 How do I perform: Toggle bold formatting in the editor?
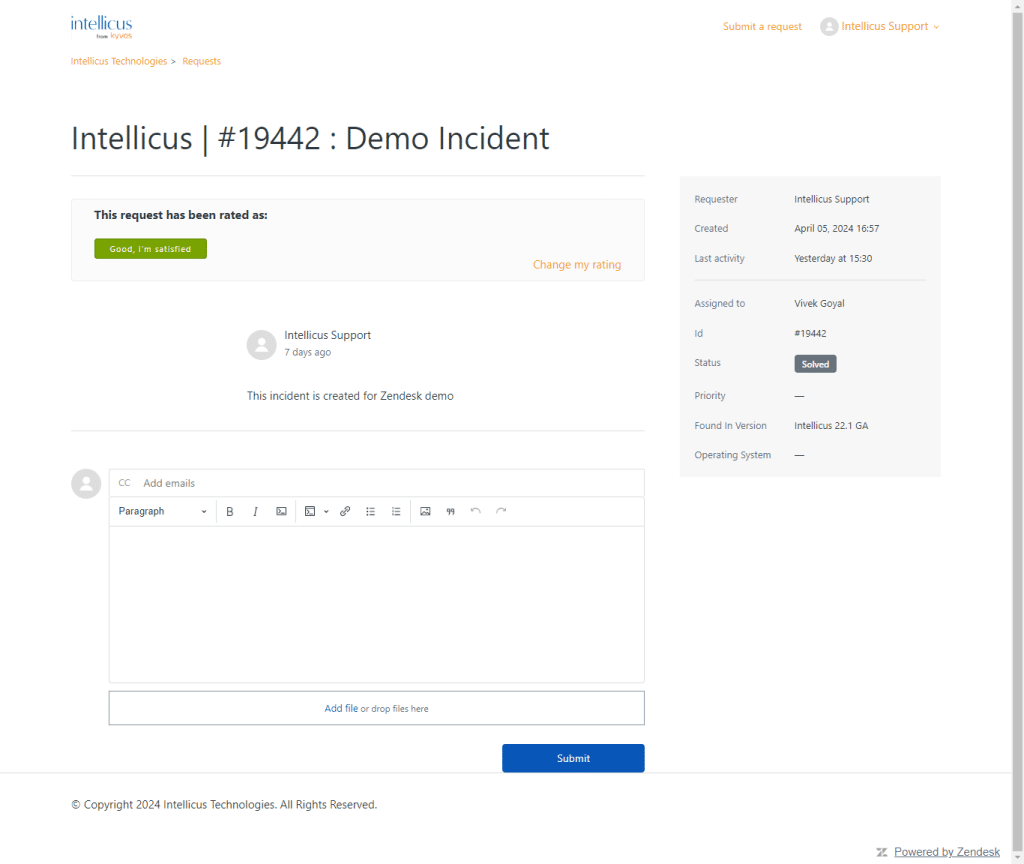[x=230, y=511]
